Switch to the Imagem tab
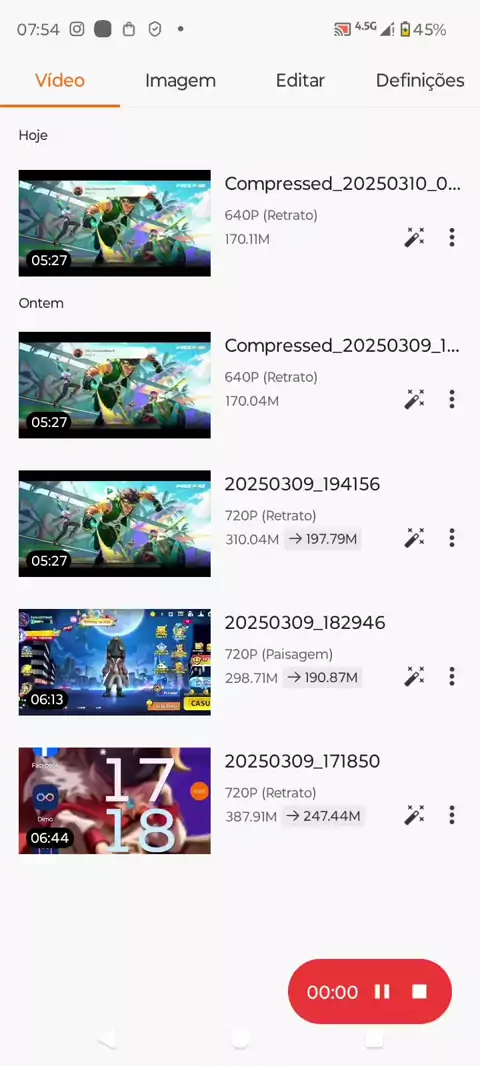Image resolution: width=480 pixels, height=1066 pixels. pyautogui.click(x=180, y=80)
